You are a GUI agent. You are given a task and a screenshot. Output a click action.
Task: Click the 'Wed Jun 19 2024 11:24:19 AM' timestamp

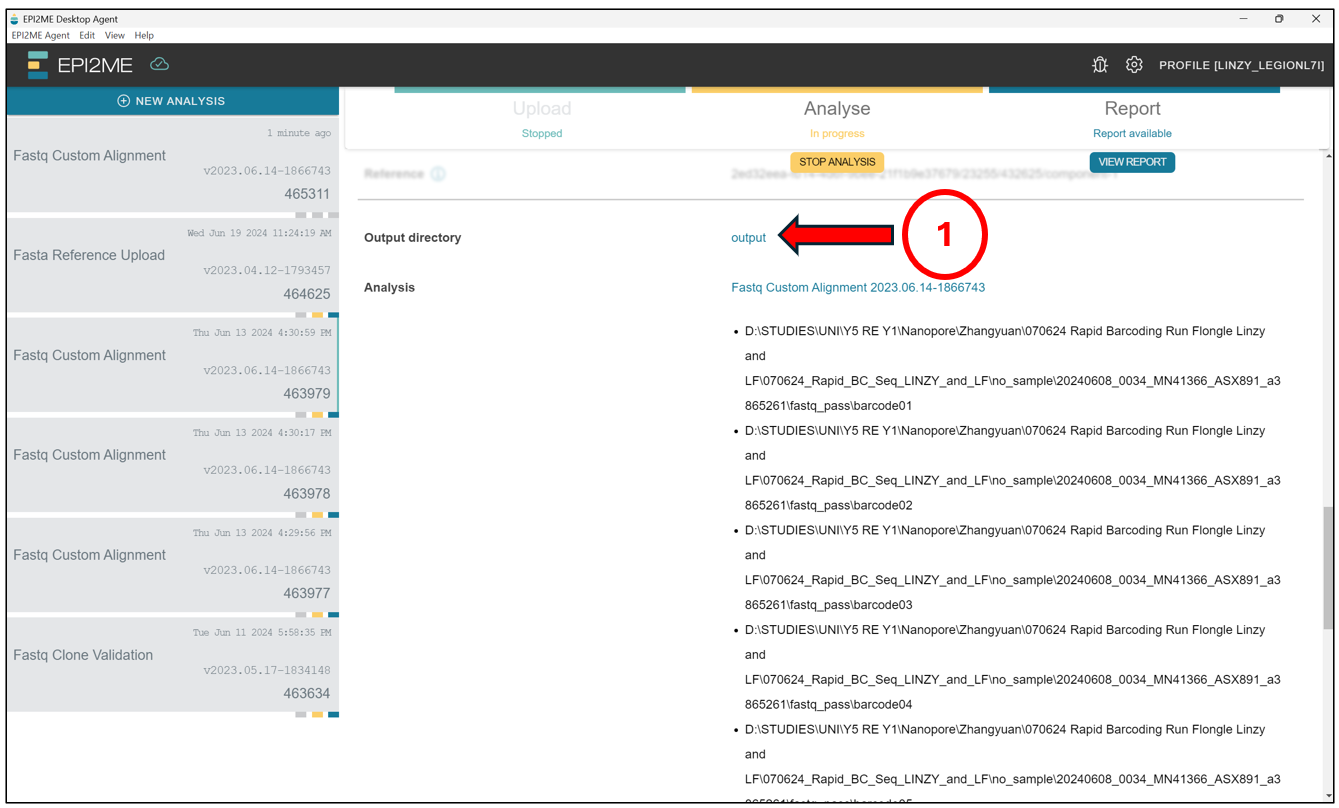pos(259,233)
